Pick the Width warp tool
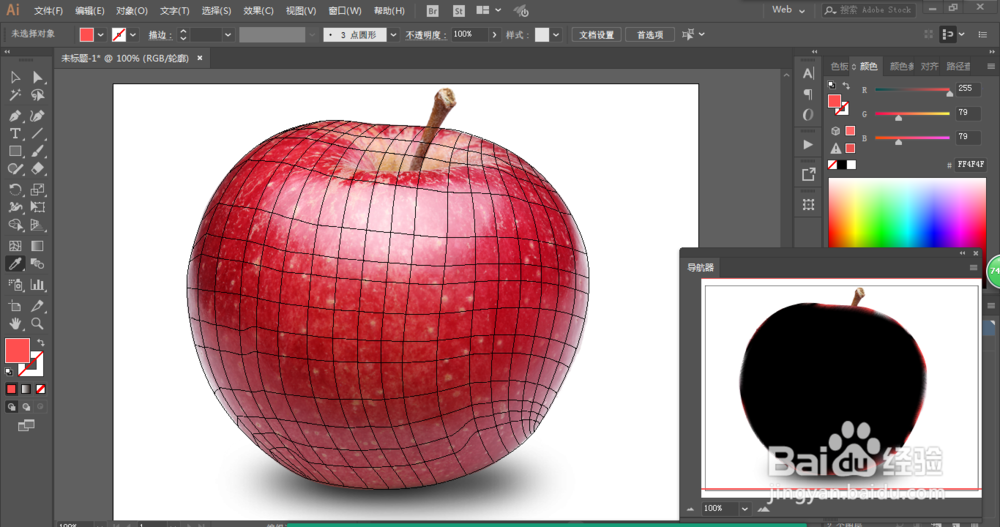 [15, 207]
